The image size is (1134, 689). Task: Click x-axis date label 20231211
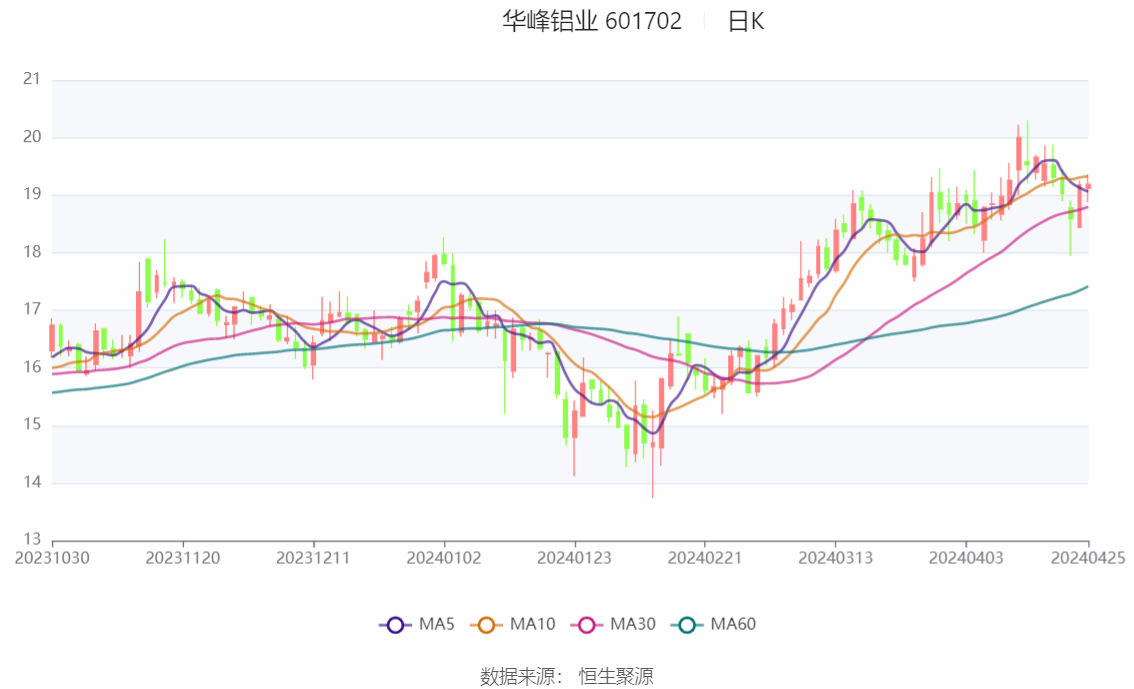pyautogui.click(x=313, y=558)
